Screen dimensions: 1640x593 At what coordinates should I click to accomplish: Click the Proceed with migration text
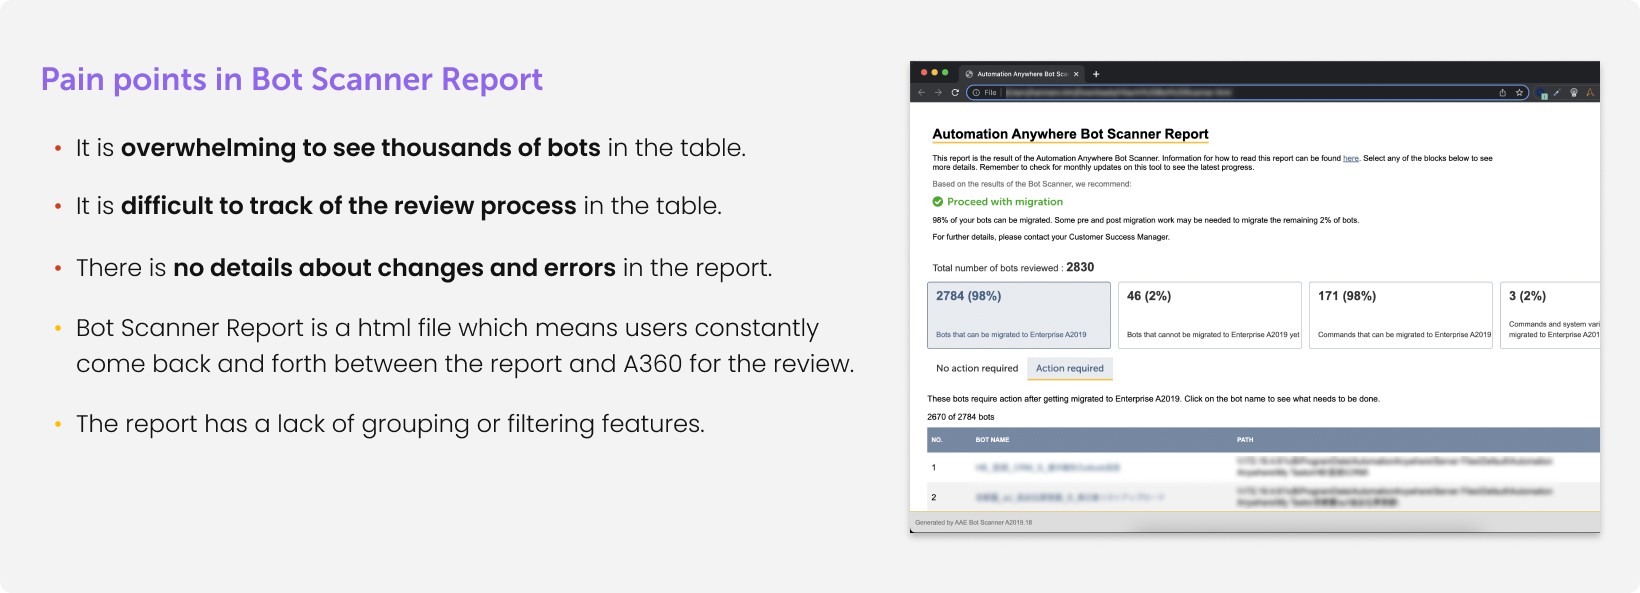[1005, 202]
